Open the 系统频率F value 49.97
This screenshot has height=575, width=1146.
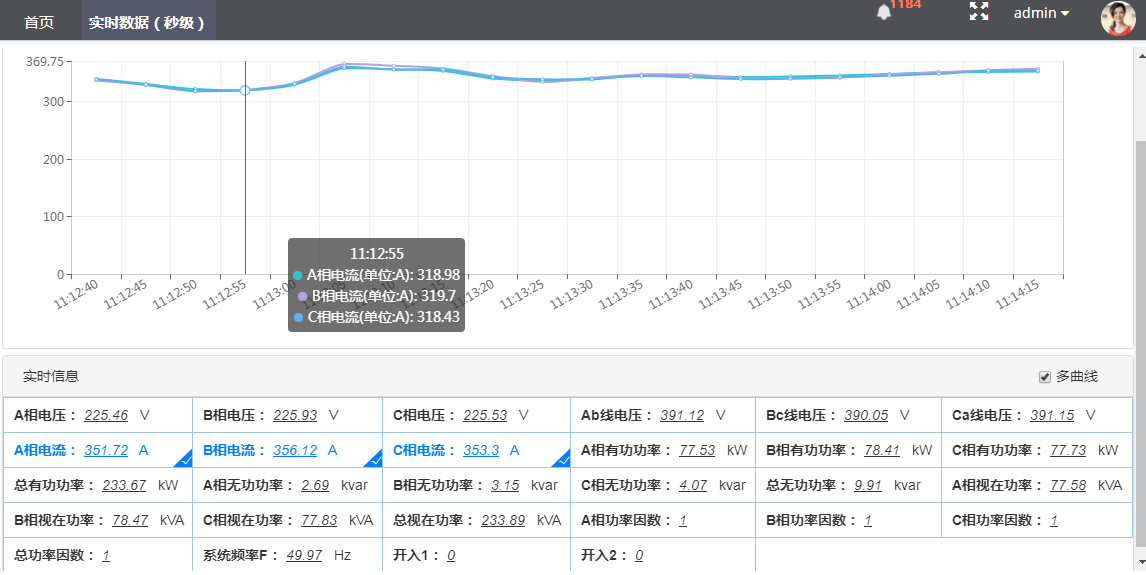tap(304, 555)
